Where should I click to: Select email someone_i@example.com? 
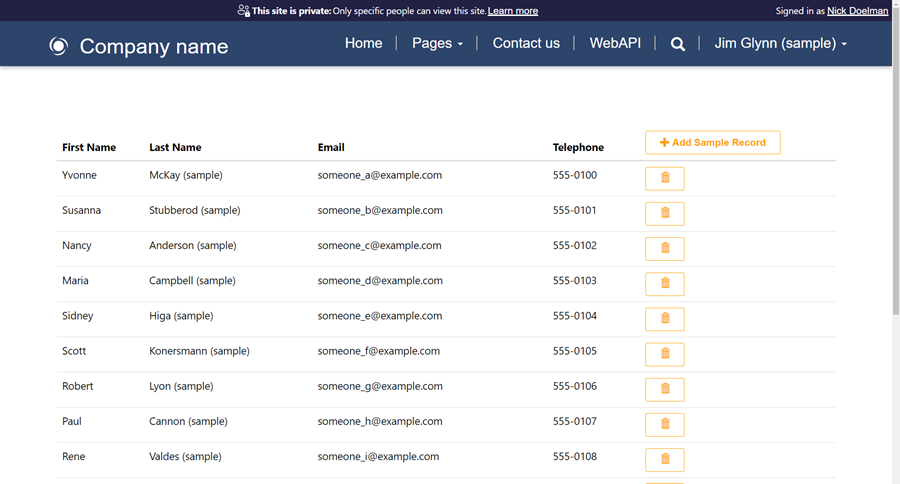point(378,456)
